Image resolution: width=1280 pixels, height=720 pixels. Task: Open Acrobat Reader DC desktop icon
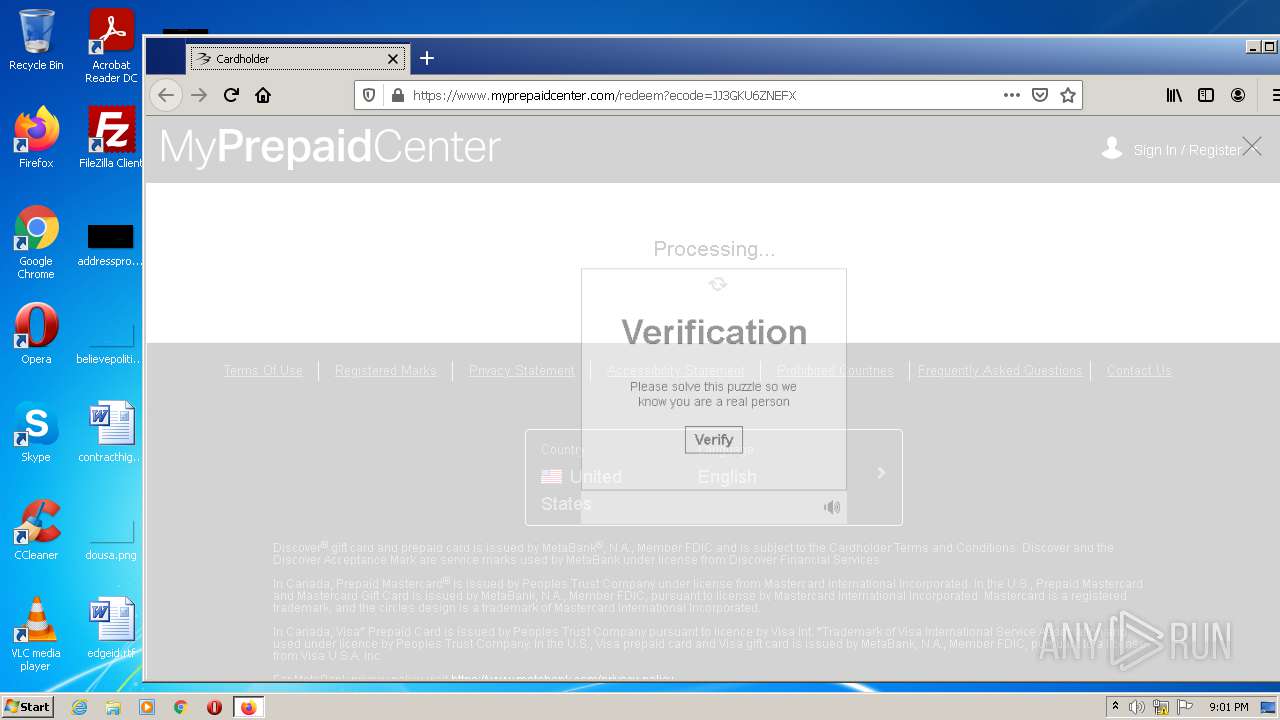(x=111, y=46)
